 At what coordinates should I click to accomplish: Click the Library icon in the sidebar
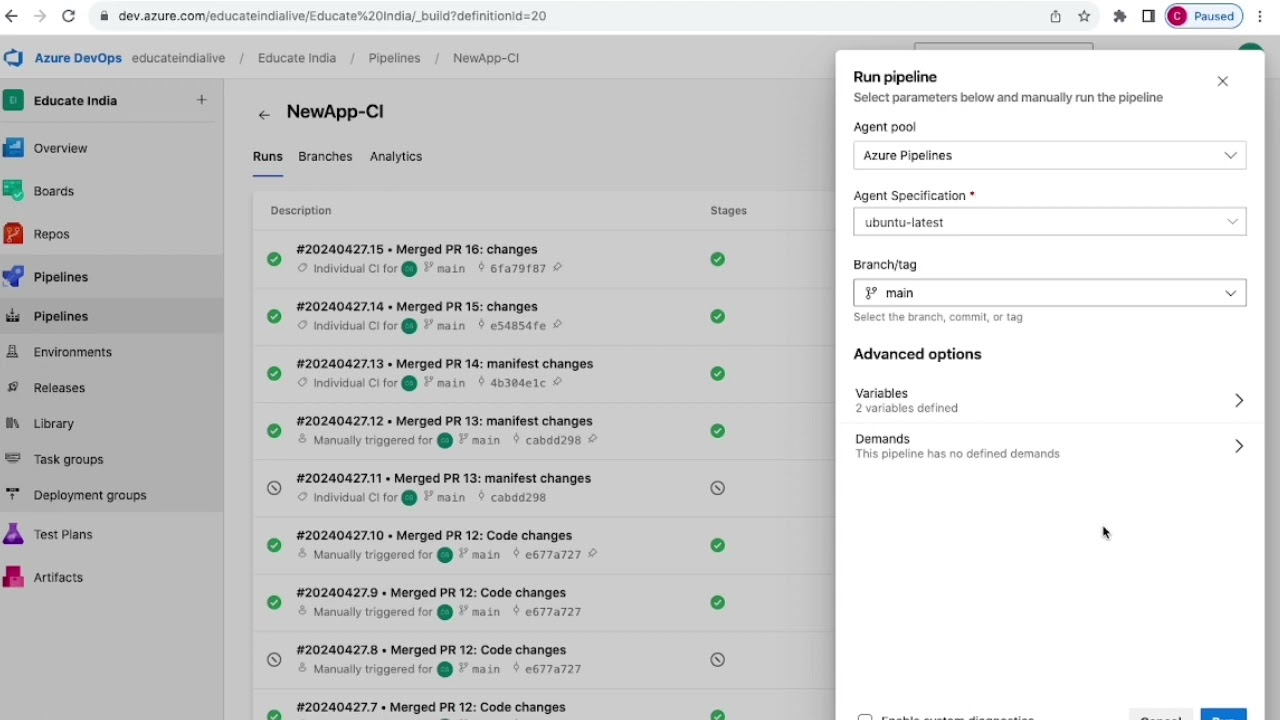pyautogui.click(x=13, y=423)
